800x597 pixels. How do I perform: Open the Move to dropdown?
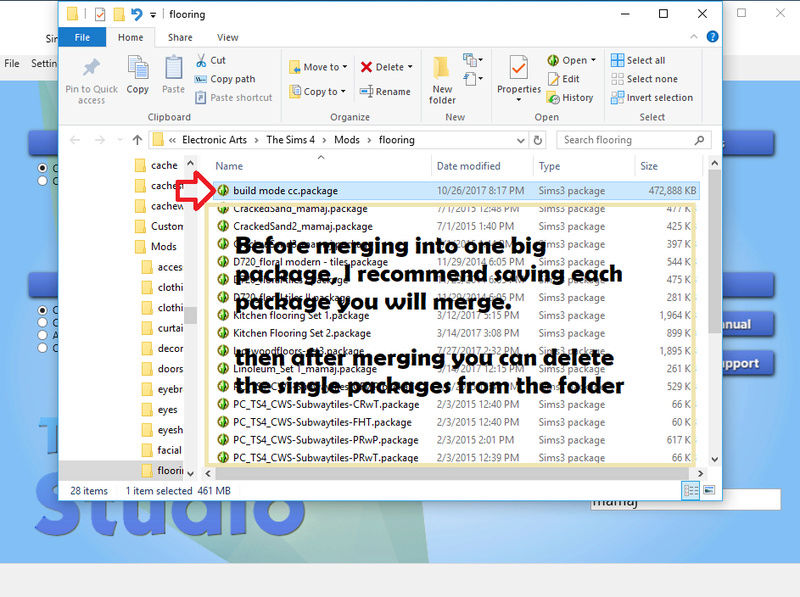click(318, 67)
